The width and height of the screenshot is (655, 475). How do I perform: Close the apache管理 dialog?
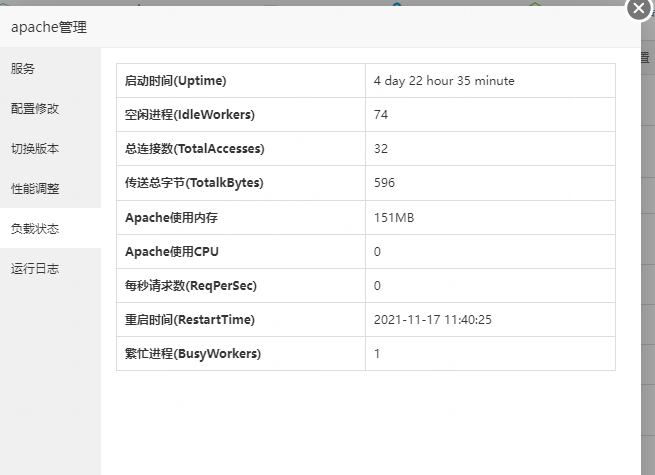pyautogui.click(x=639, y=8)
